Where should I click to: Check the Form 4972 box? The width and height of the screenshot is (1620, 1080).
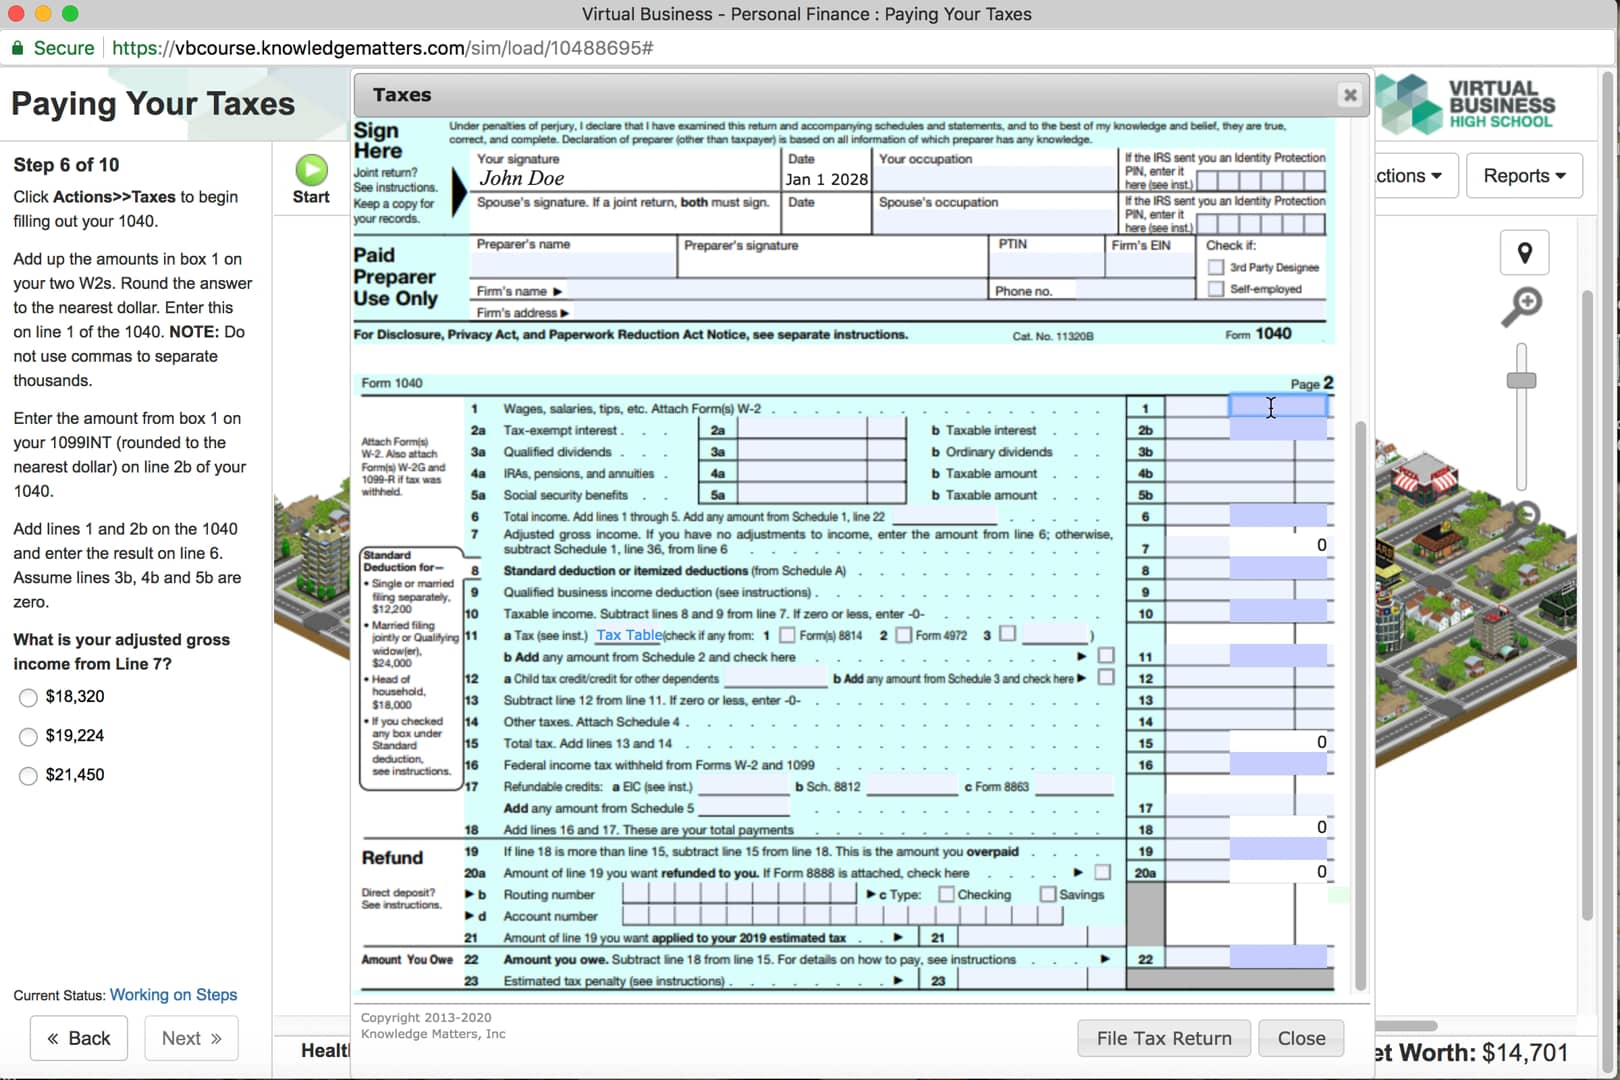pyautogui.click(x=904, y=635)
